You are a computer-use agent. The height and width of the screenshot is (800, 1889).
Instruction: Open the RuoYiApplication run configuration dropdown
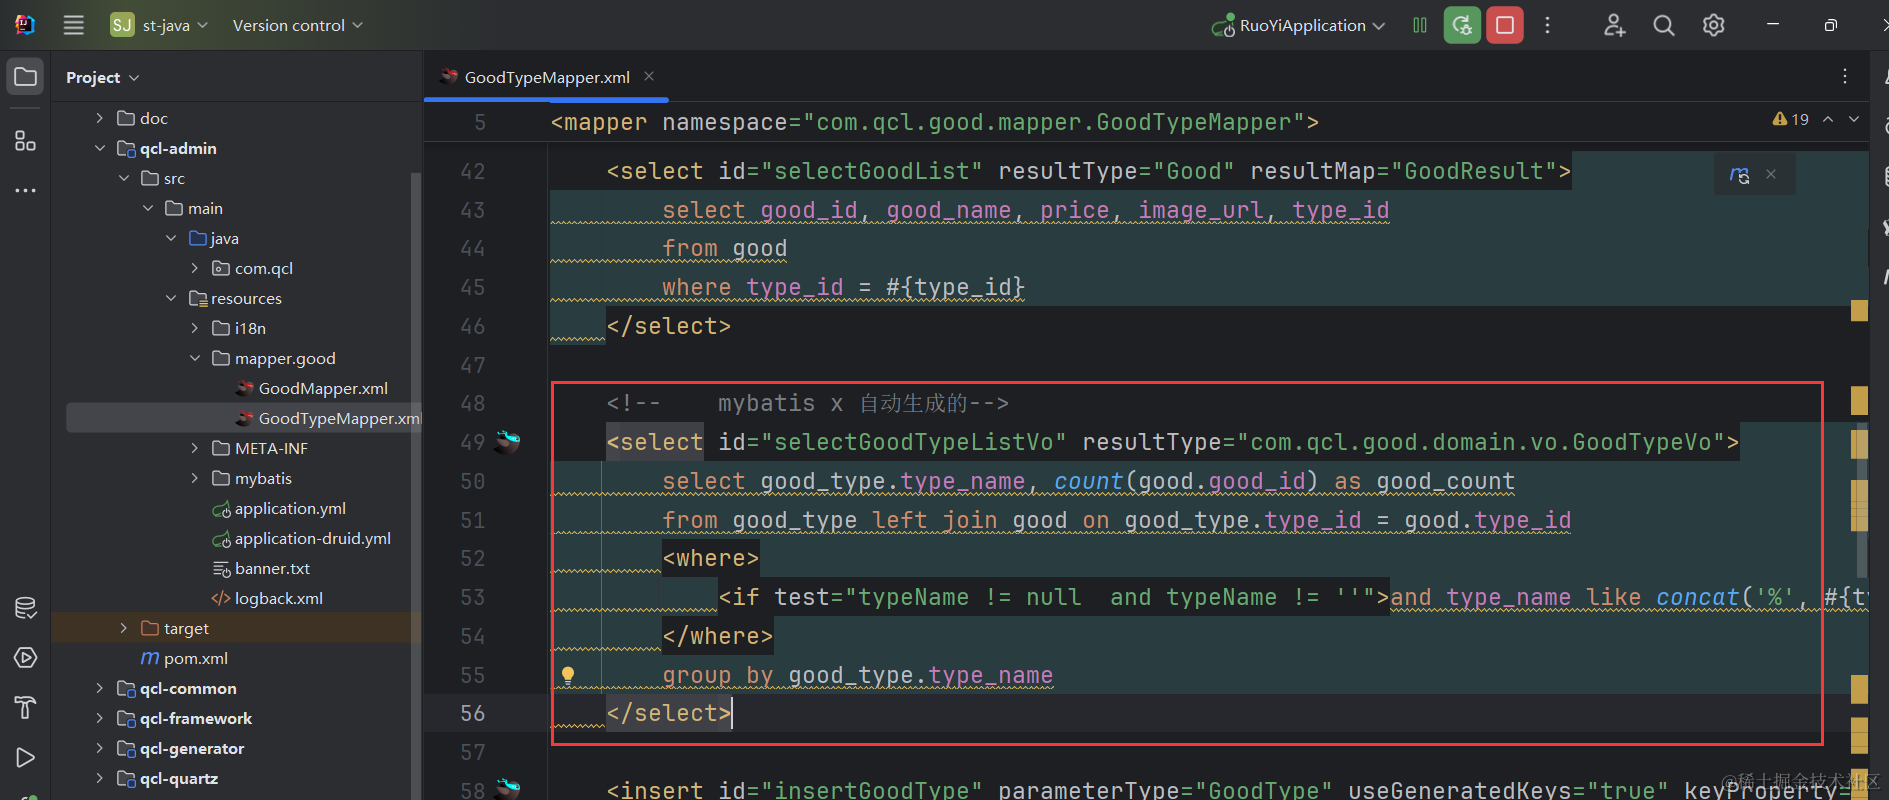click(x=1300, y=25)
